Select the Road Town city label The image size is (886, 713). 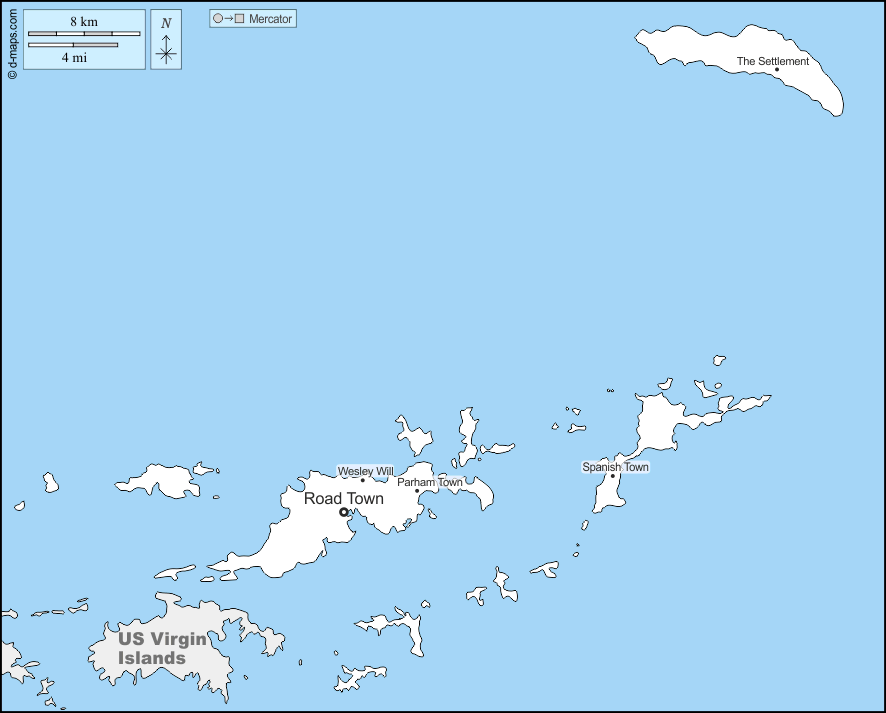pos(344,499)
